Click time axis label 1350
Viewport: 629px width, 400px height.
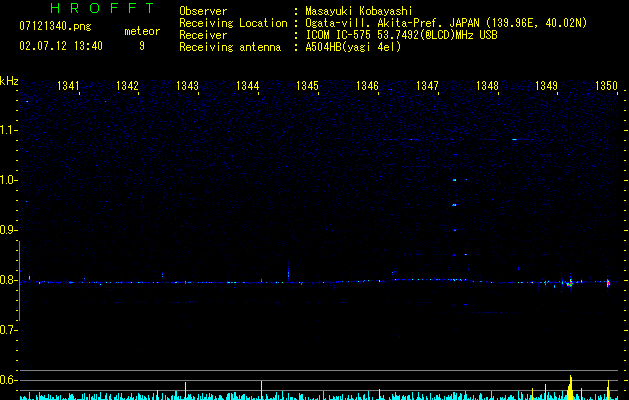(607, 85)
